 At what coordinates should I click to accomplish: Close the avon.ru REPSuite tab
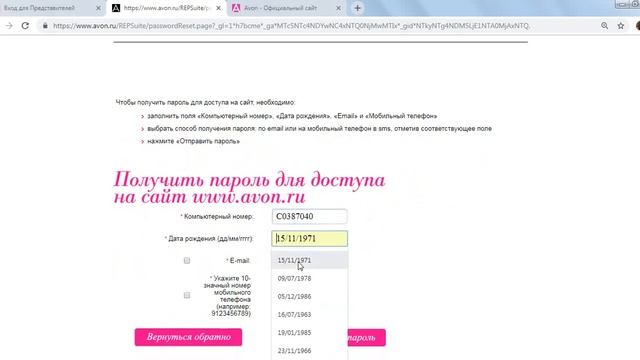[x=218, y=8]
